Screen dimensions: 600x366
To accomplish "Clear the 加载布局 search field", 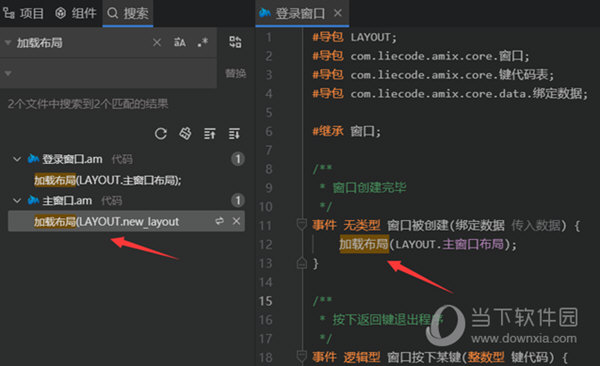I will [x=157, y=42].
